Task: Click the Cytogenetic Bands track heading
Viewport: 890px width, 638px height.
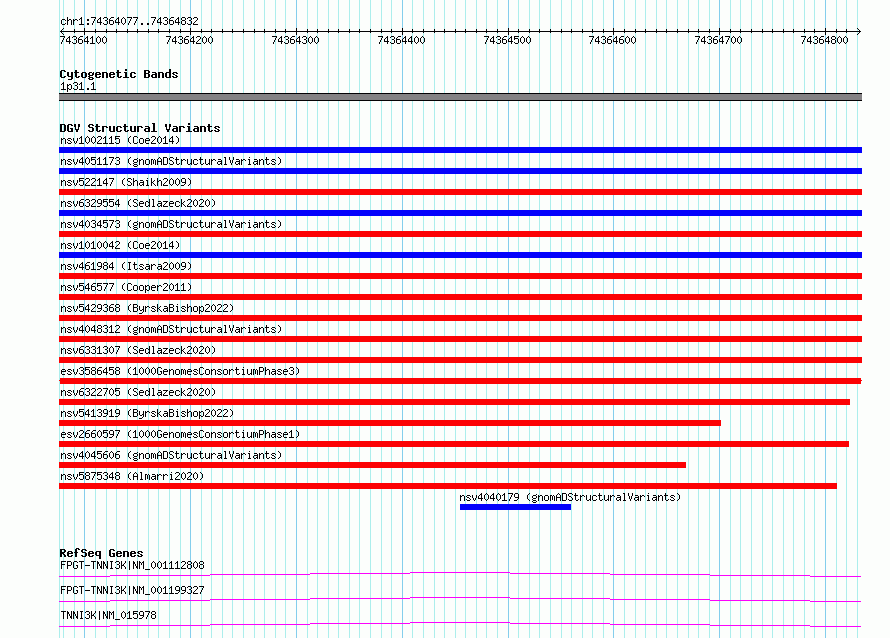Action: click(x=119, y=74)
